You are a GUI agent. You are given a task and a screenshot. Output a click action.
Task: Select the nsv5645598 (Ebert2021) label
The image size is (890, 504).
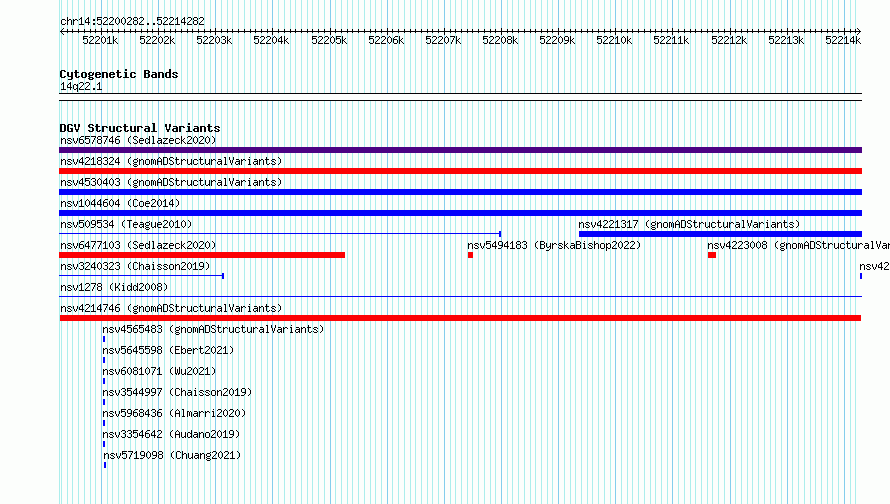[x=168, y=350]
